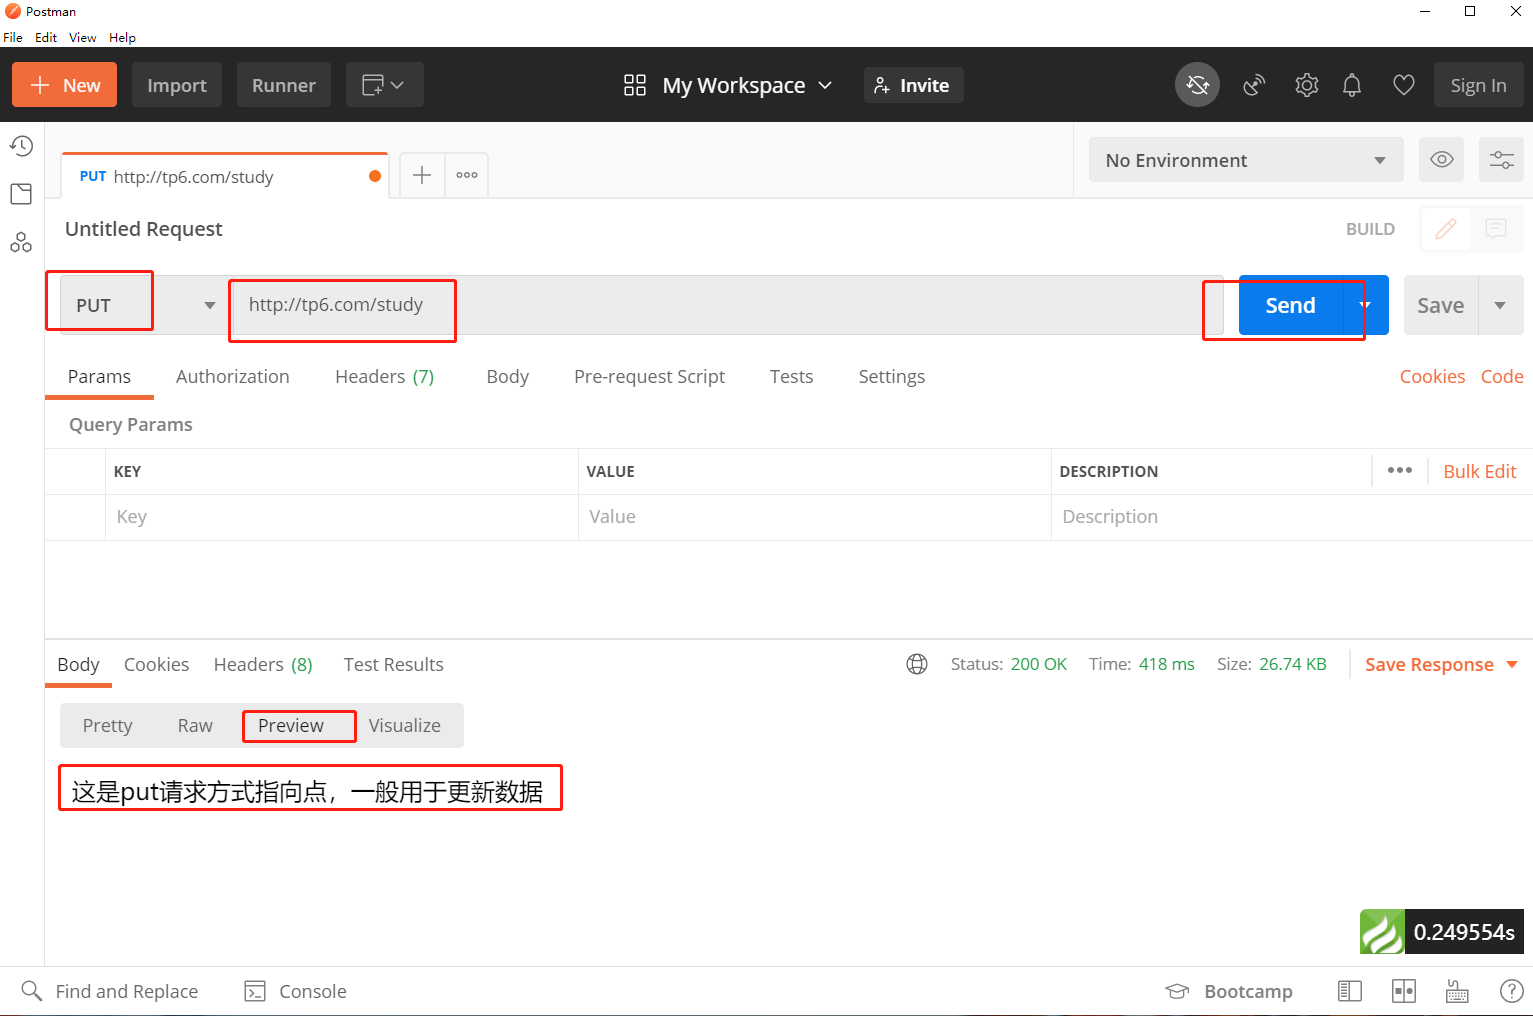Screen dimensions: 1533x1016
Task: Select the Pretty response view
Action: [107, 725]
